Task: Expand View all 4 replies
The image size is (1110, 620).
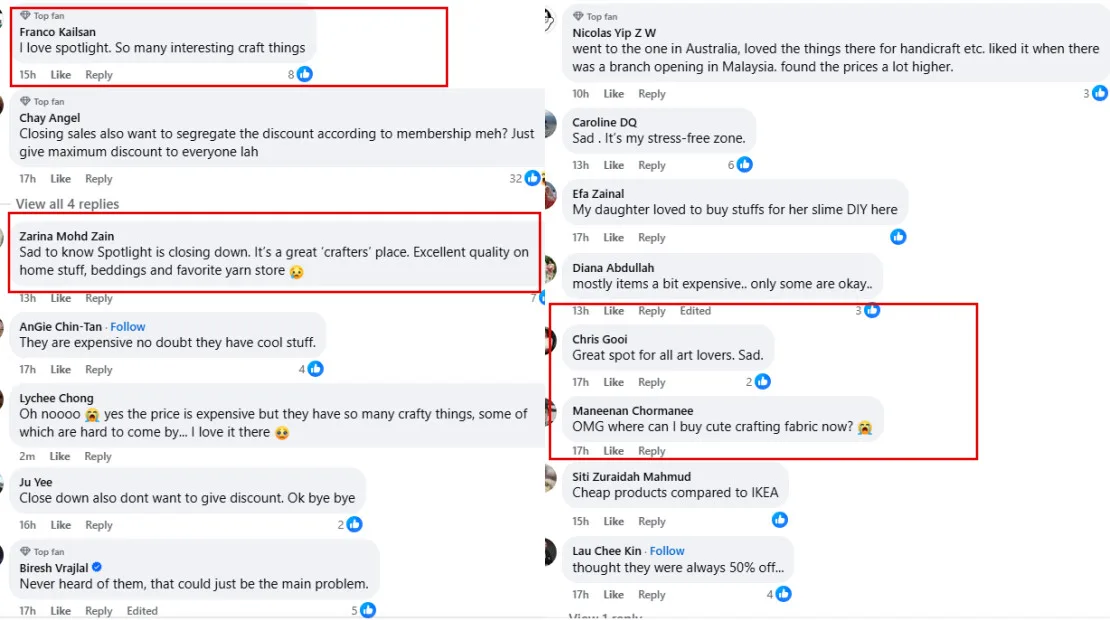Action: click(67, 204)
